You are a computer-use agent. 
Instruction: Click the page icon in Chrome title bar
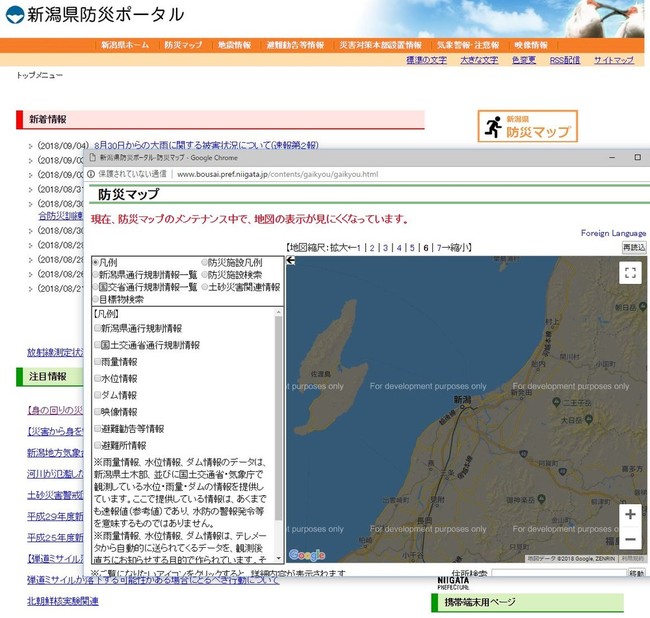pos(93,158)
